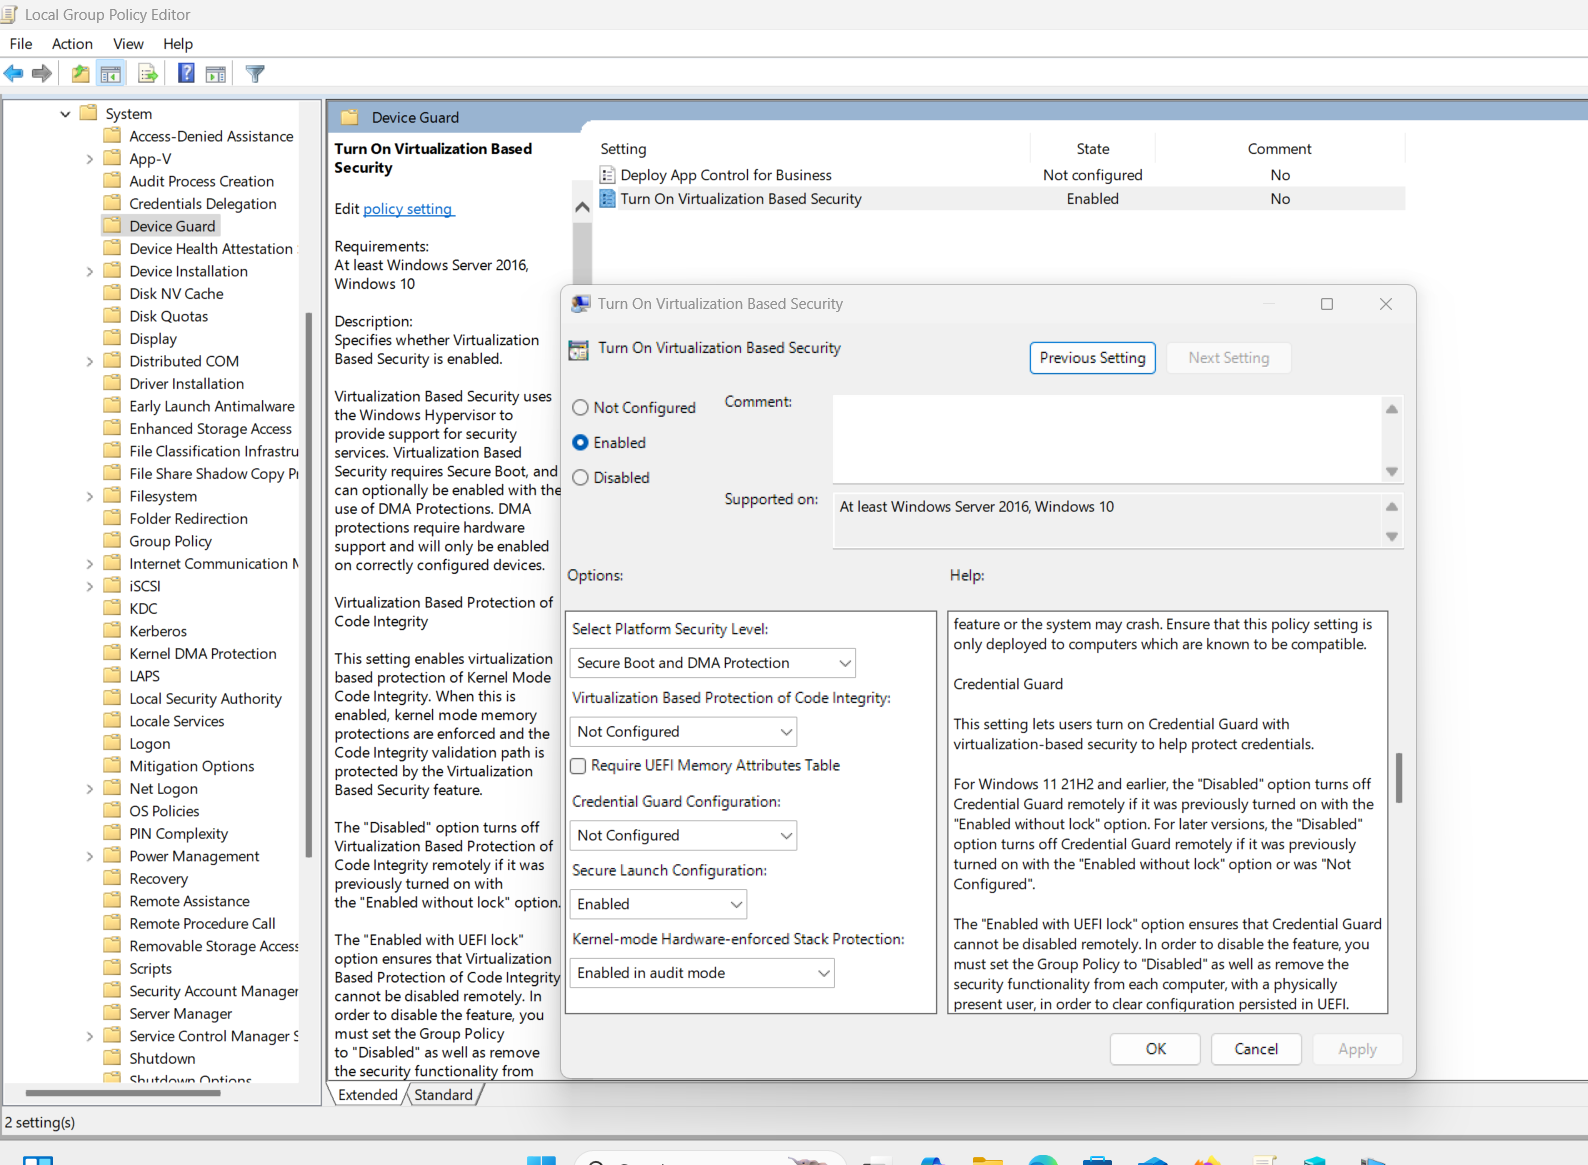The width and height of the screenshot is (1588, 1165).
Task: Expand the Power Management tree node
Action: [89, 856]
